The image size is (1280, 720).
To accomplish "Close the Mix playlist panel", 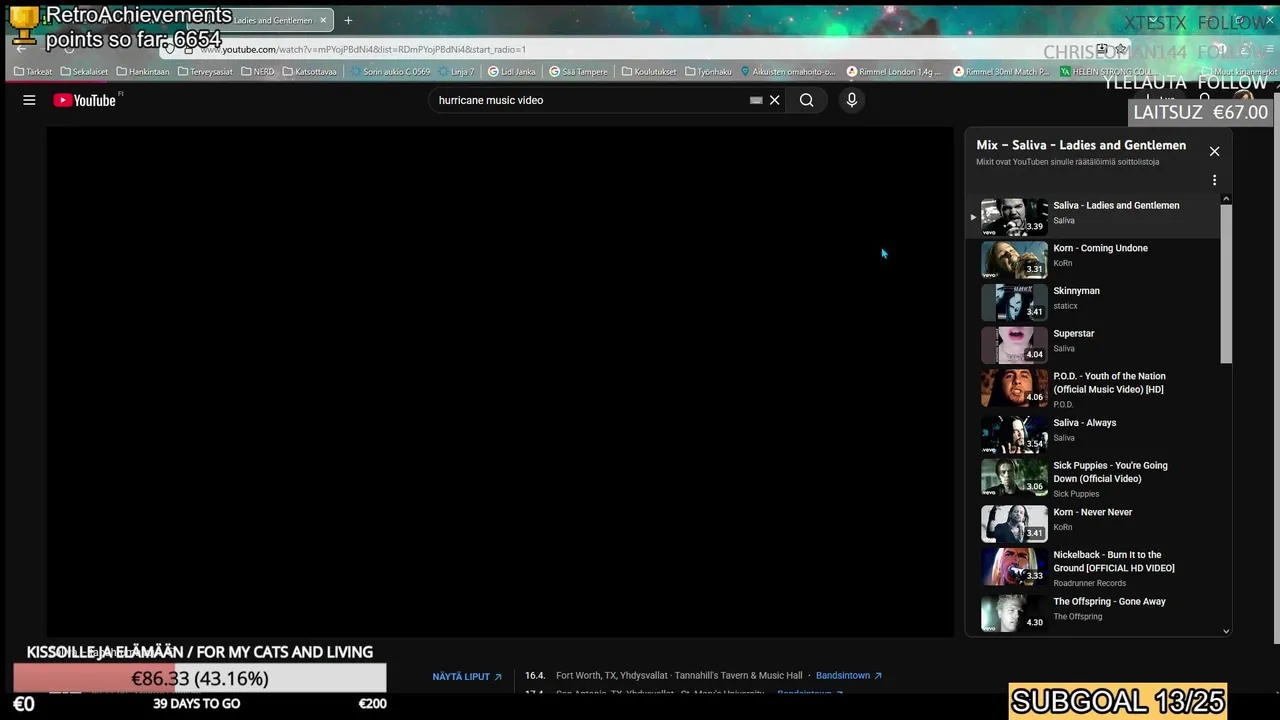I will pos(1214,151).
